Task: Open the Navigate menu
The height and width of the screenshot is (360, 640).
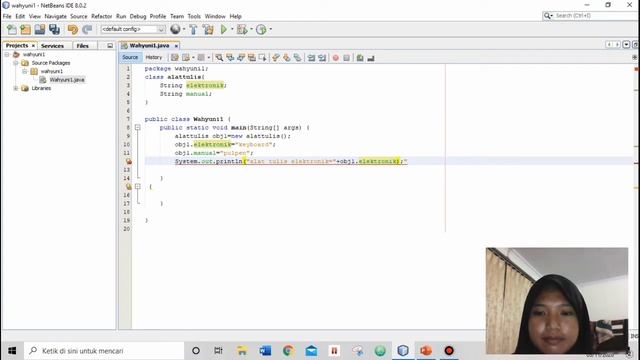Action: 56,16
